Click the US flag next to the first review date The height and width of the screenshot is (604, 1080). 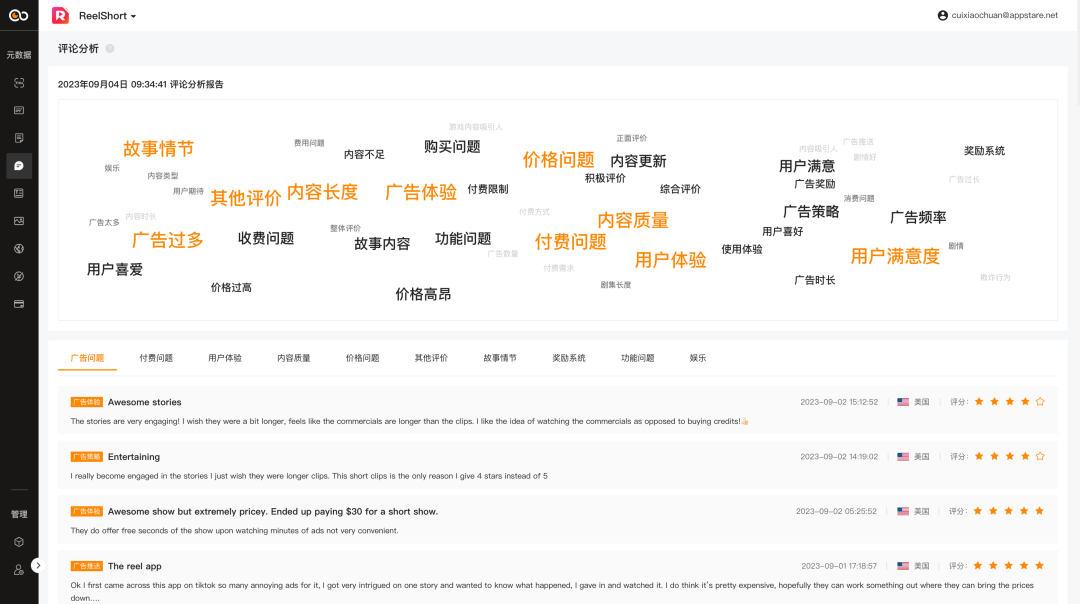901,401
